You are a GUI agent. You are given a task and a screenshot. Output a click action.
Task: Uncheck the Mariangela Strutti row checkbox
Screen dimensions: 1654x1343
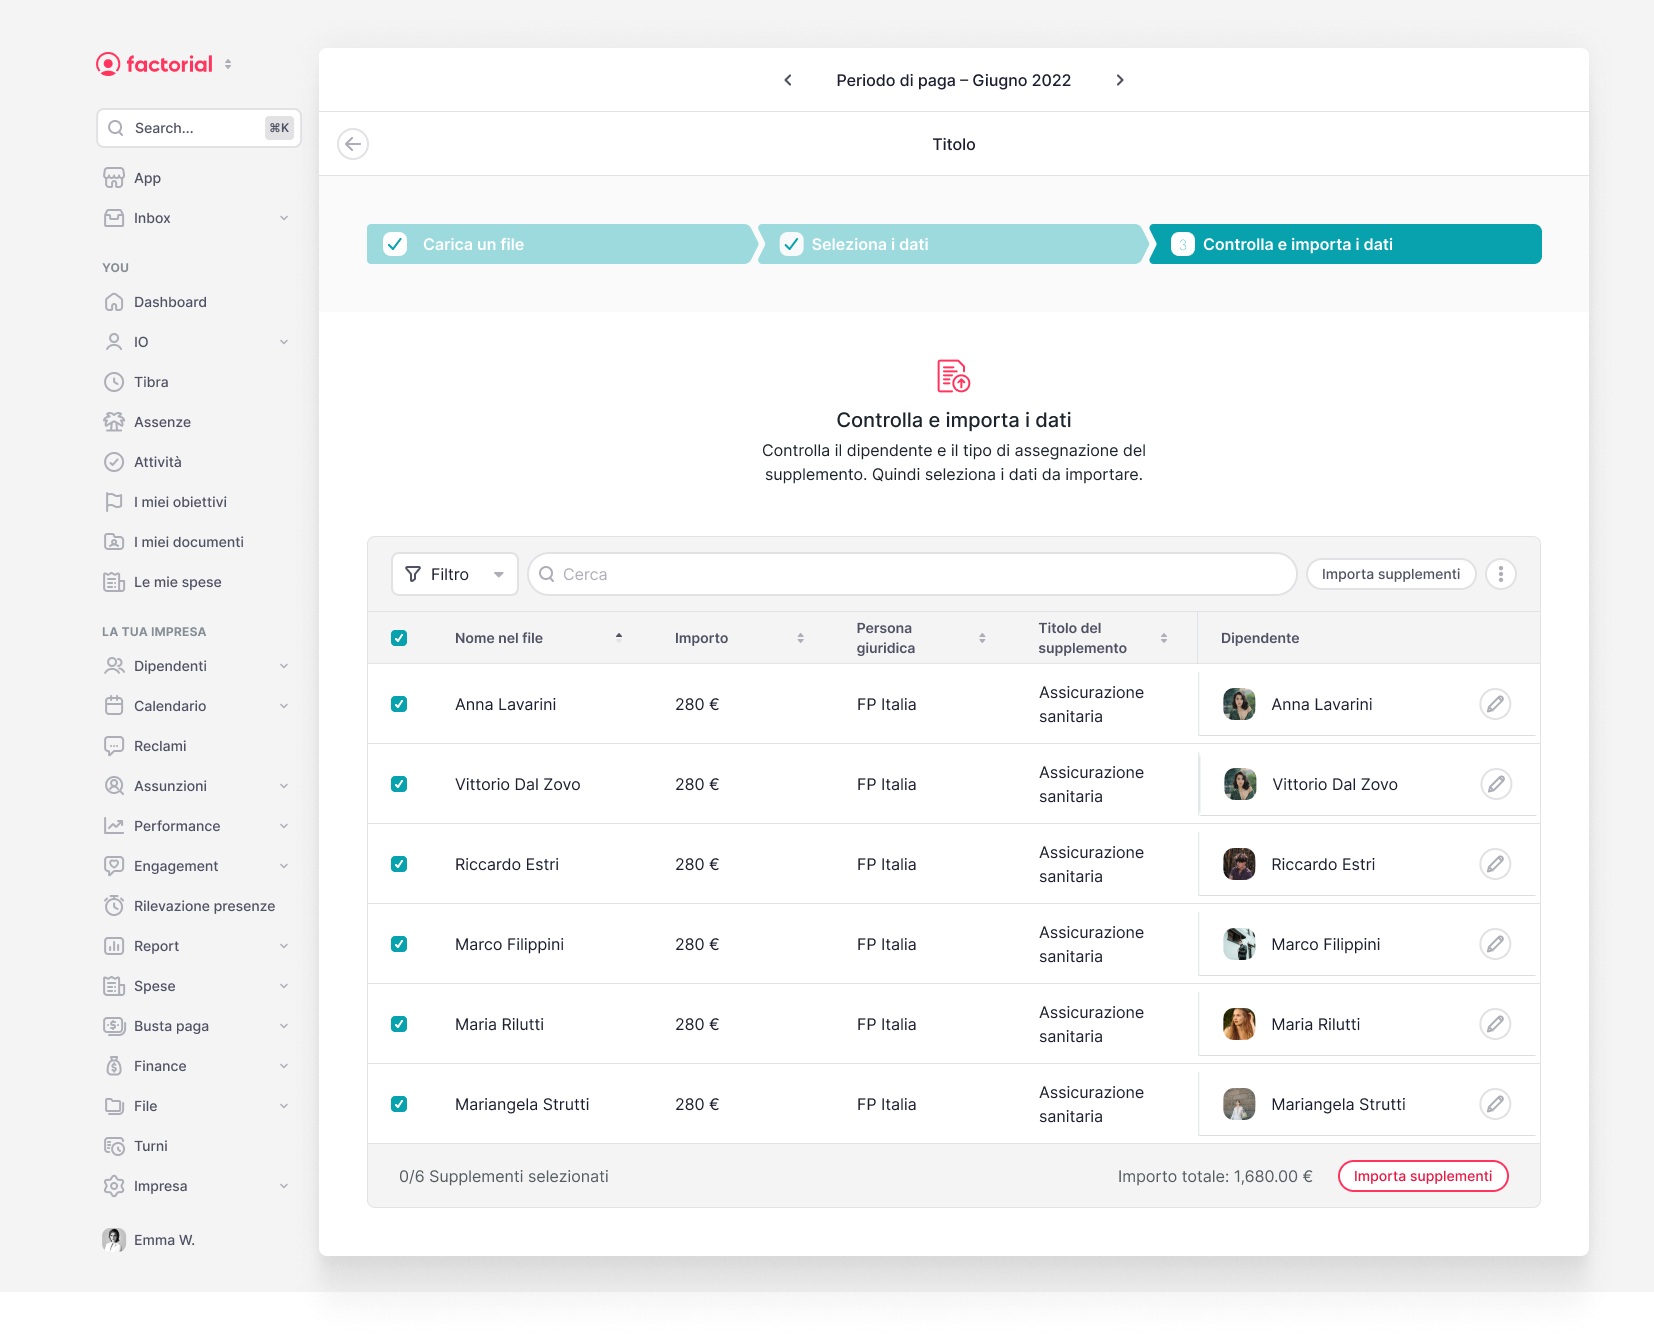(x=399, y=1104)
